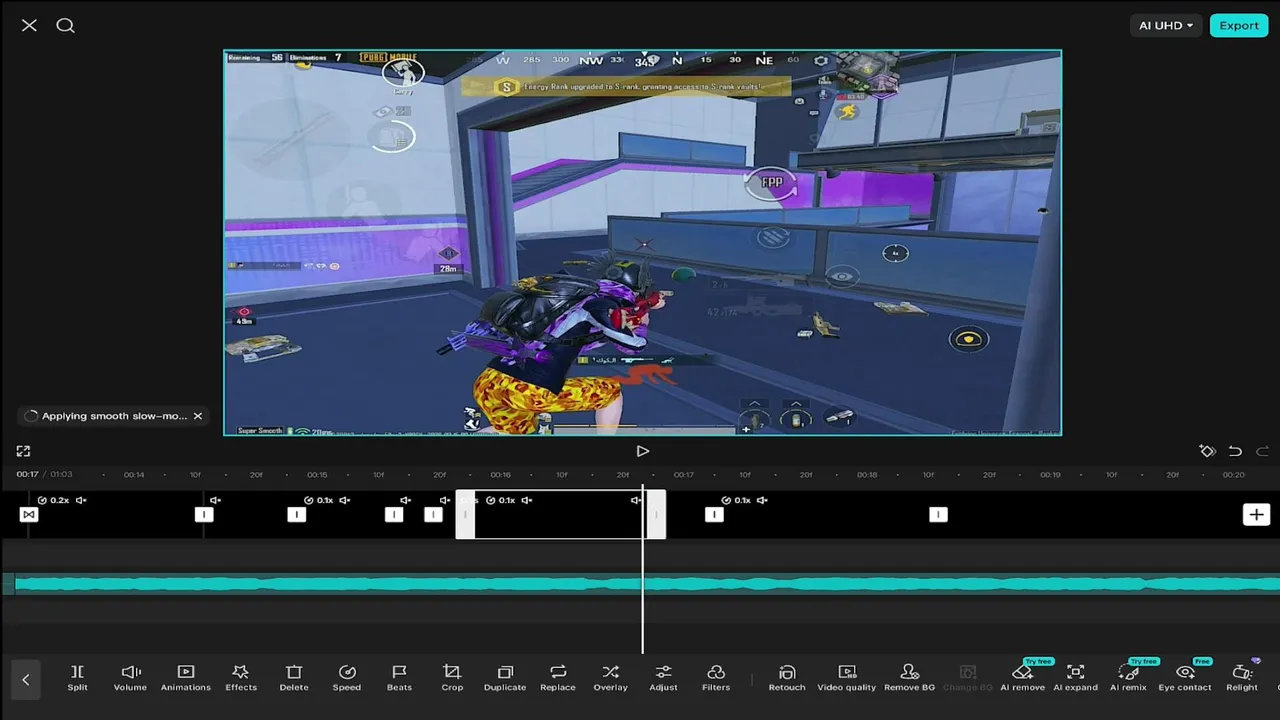
Task: Open the Volume tool
Action: (130, 677)
